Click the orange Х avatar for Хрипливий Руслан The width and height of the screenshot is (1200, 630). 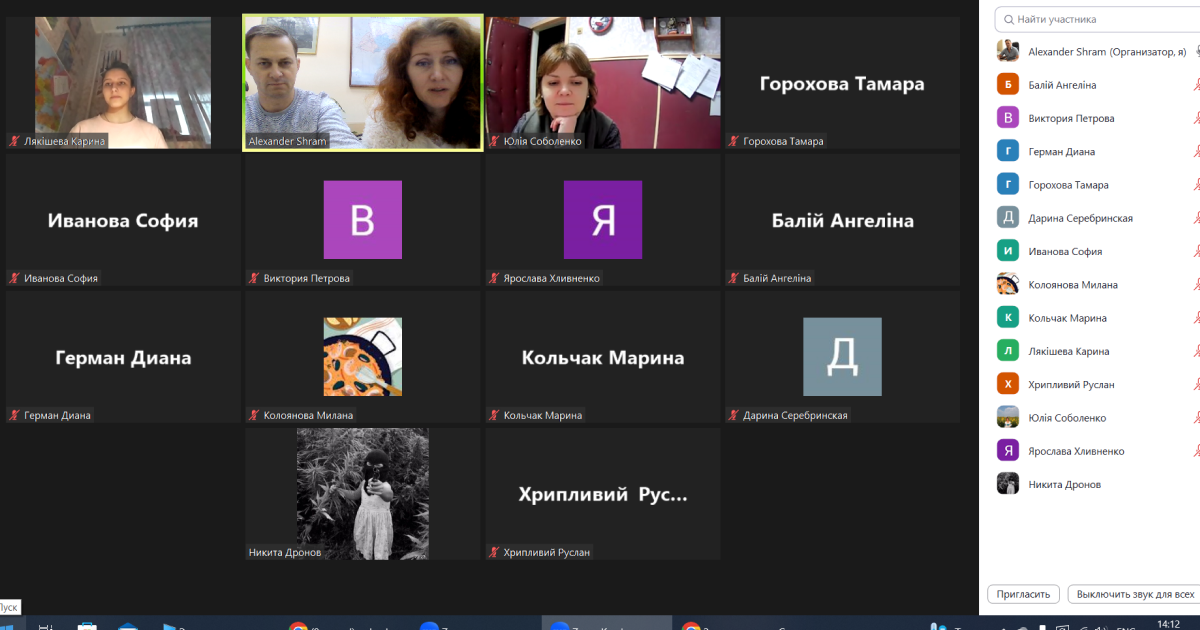point(1008,384)
